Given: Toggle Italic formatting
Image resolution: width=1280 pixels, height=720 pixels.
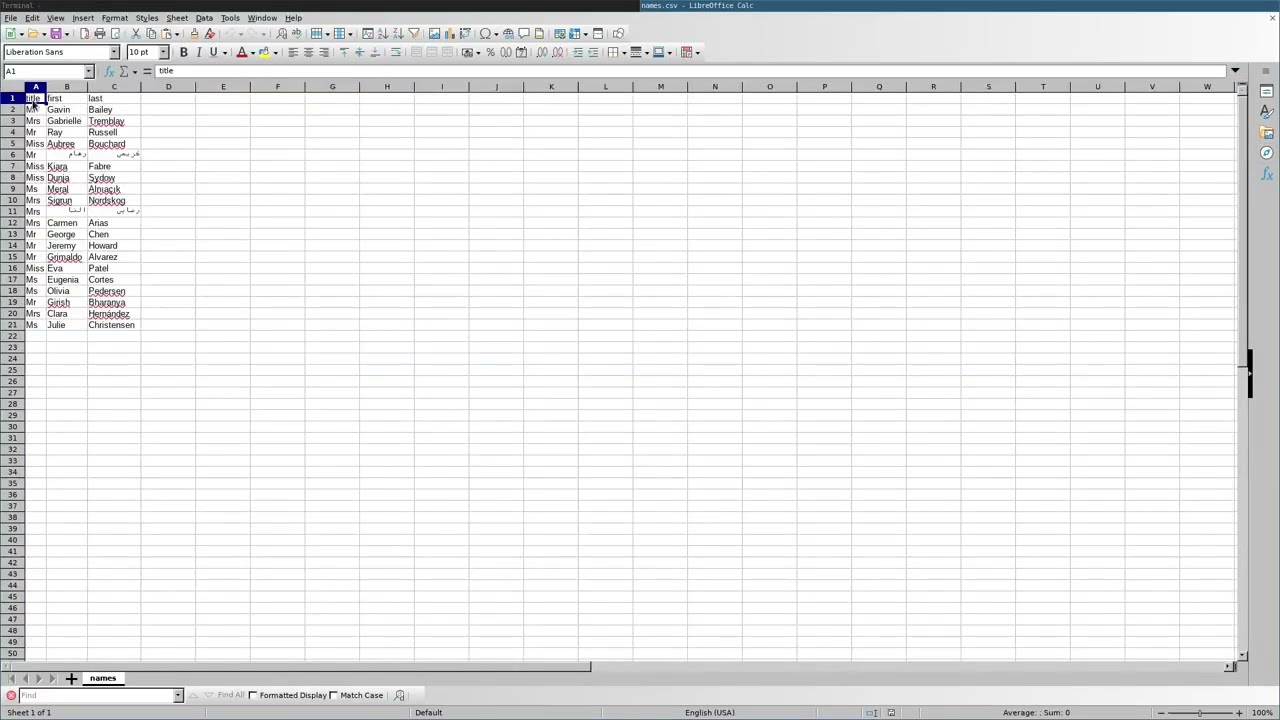Looking at the screenshot, I should [x=198, y=52].
